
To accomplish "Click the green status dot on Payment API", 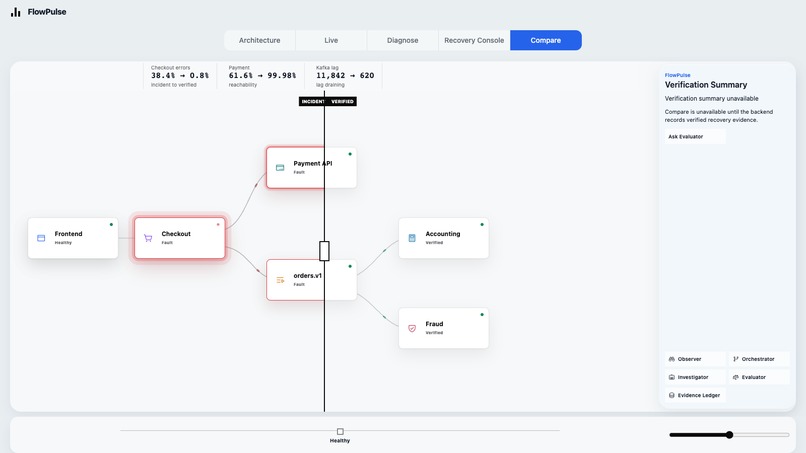I will coord(350,154).
